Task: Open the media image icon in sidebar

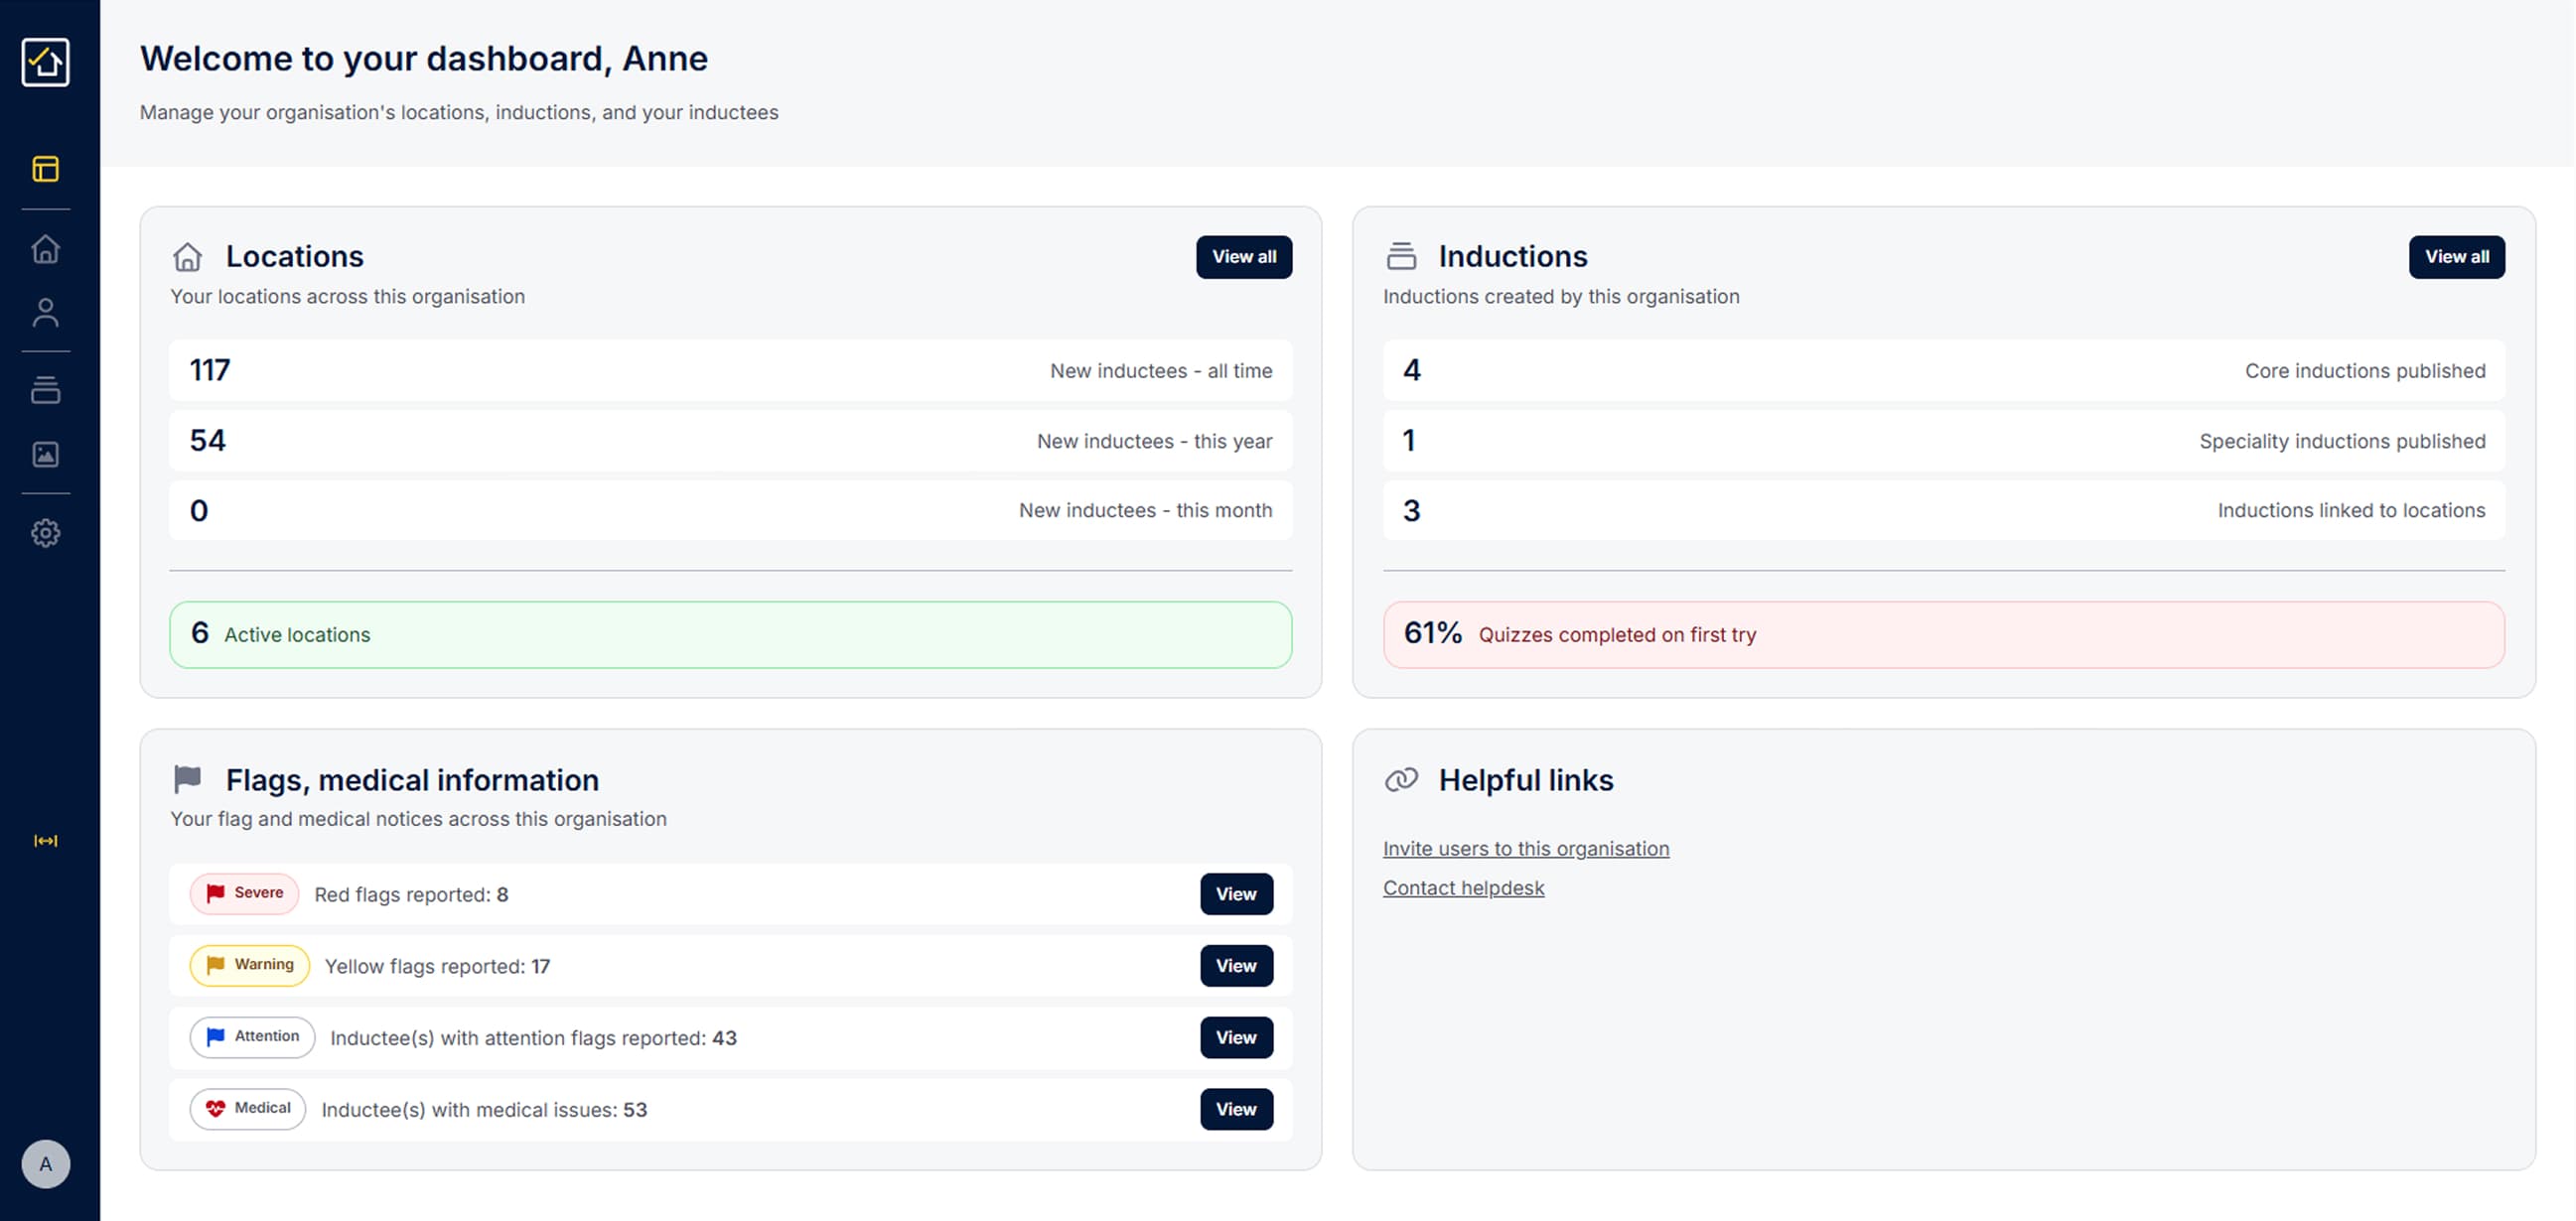Action: click(x=45, y=454)
